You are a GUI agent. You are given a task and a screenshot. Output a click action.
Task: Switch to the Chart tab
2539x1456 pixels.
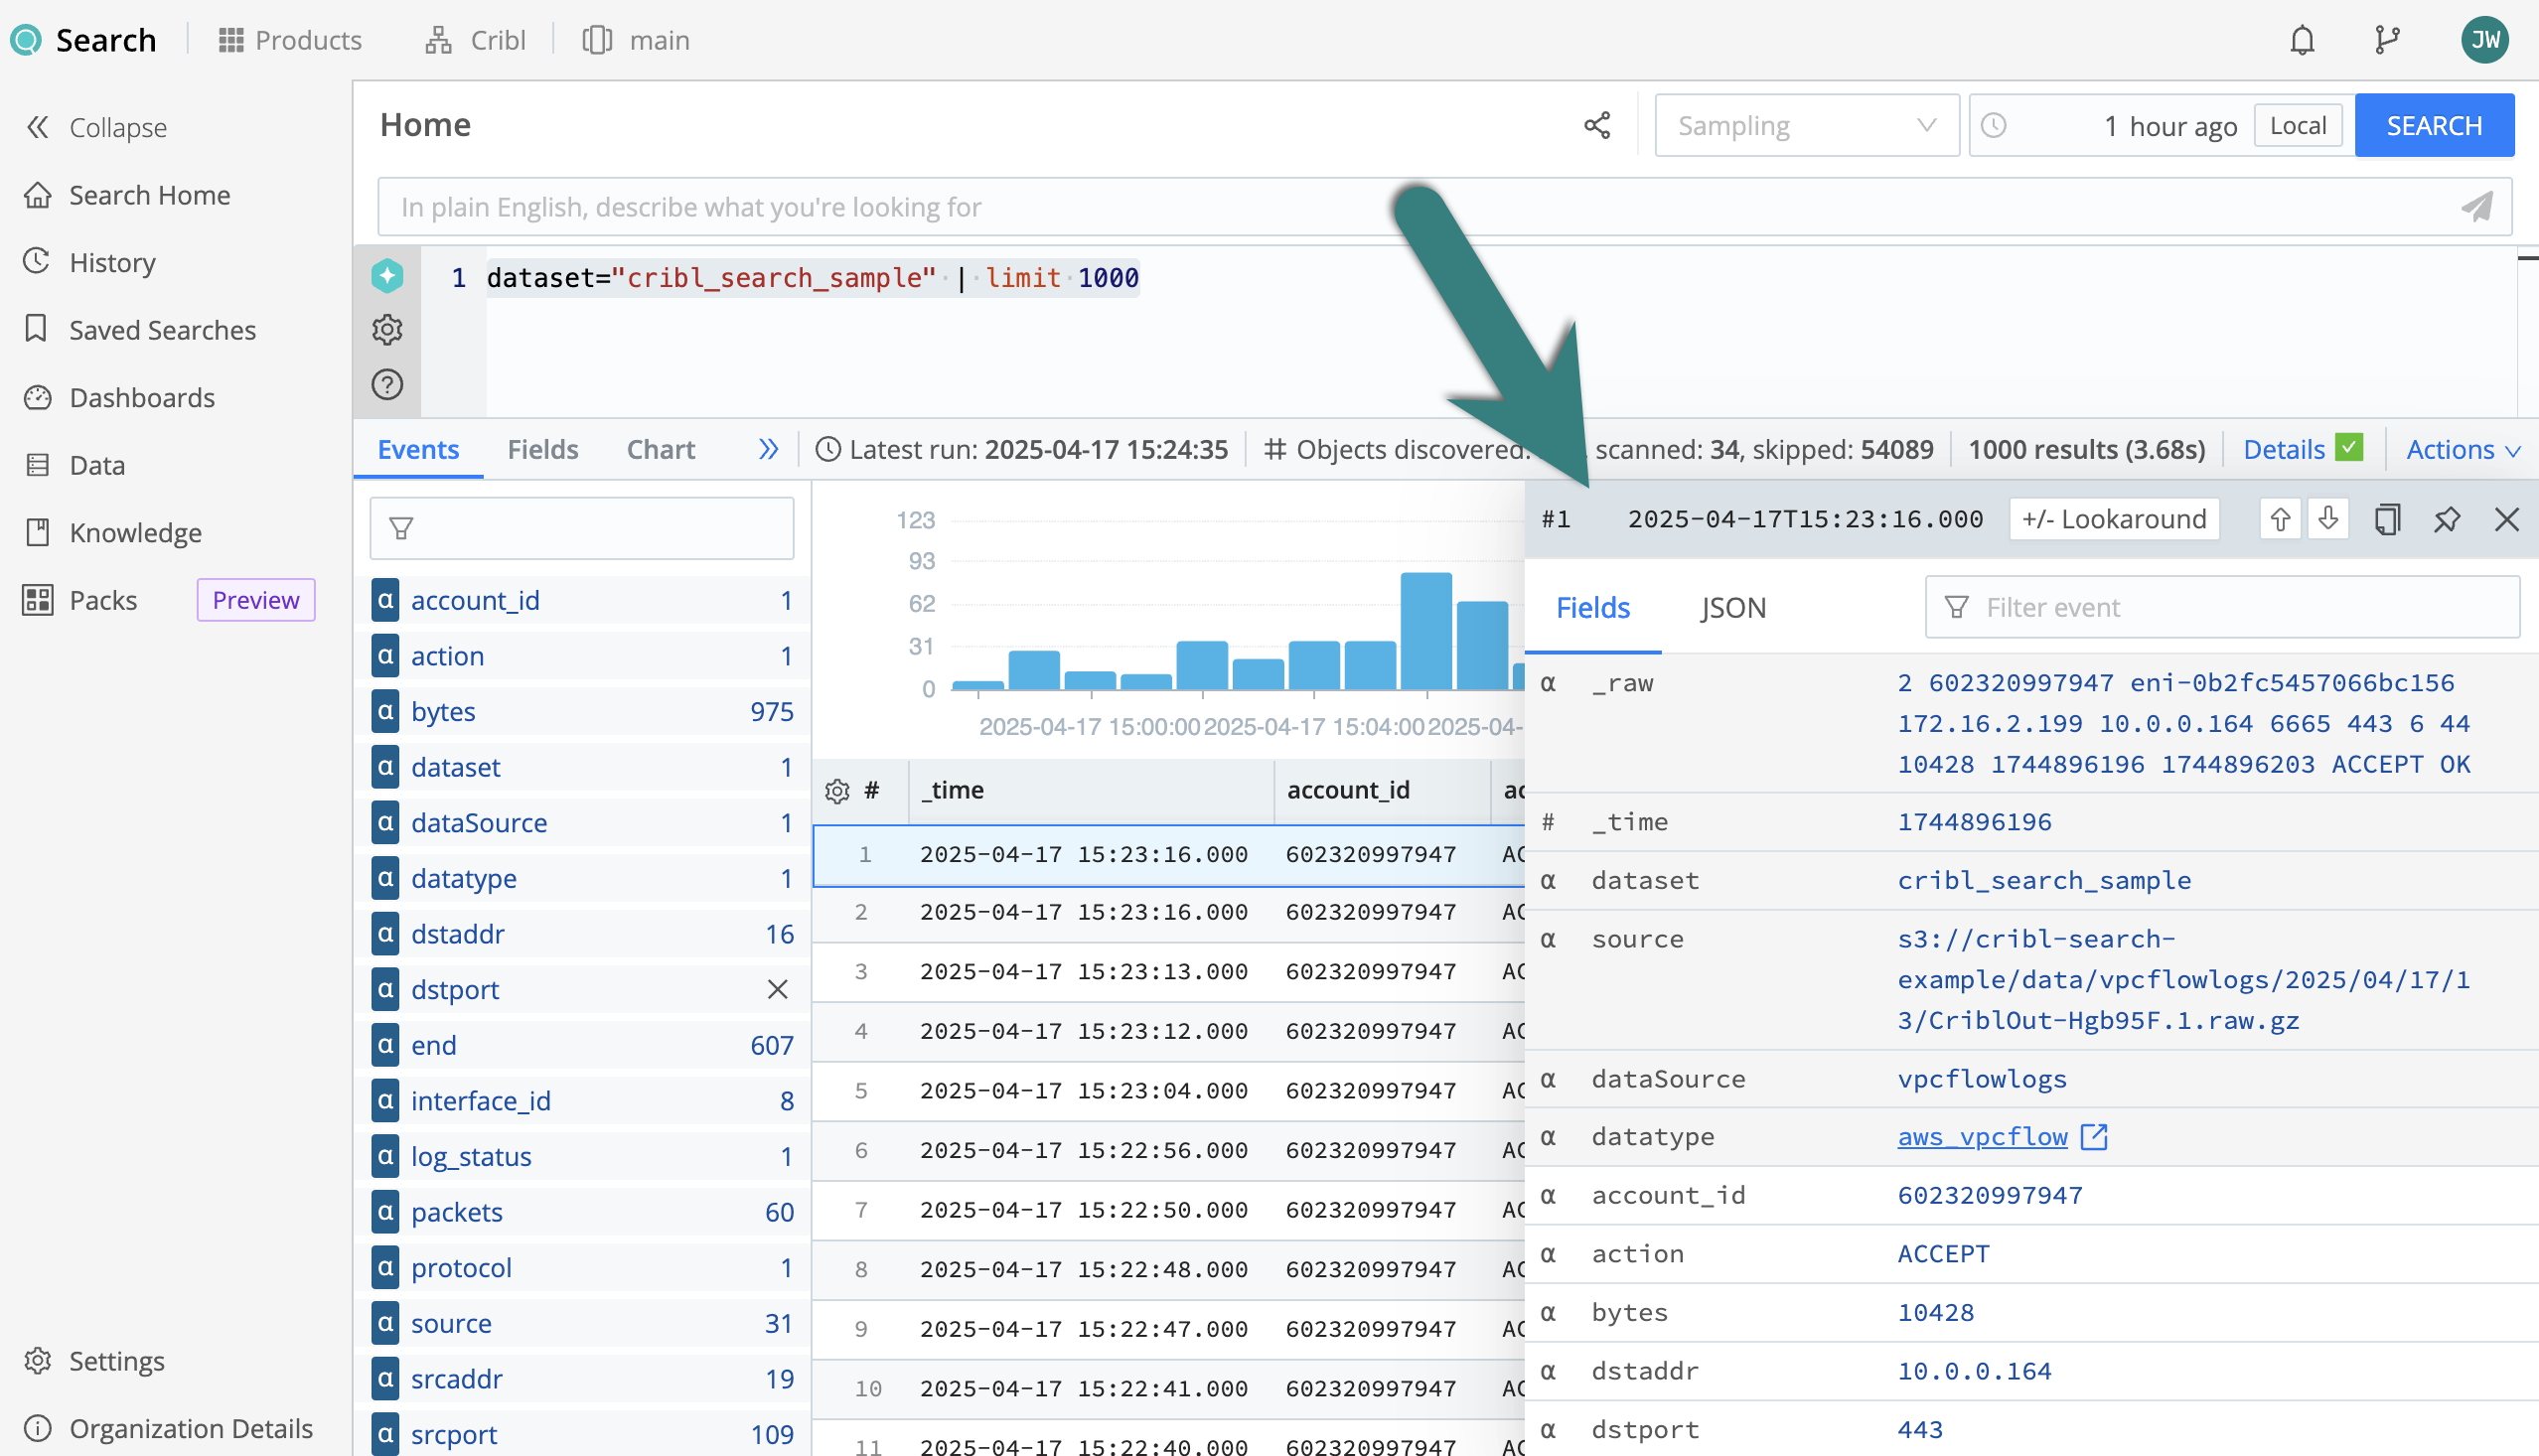point(660,449)
